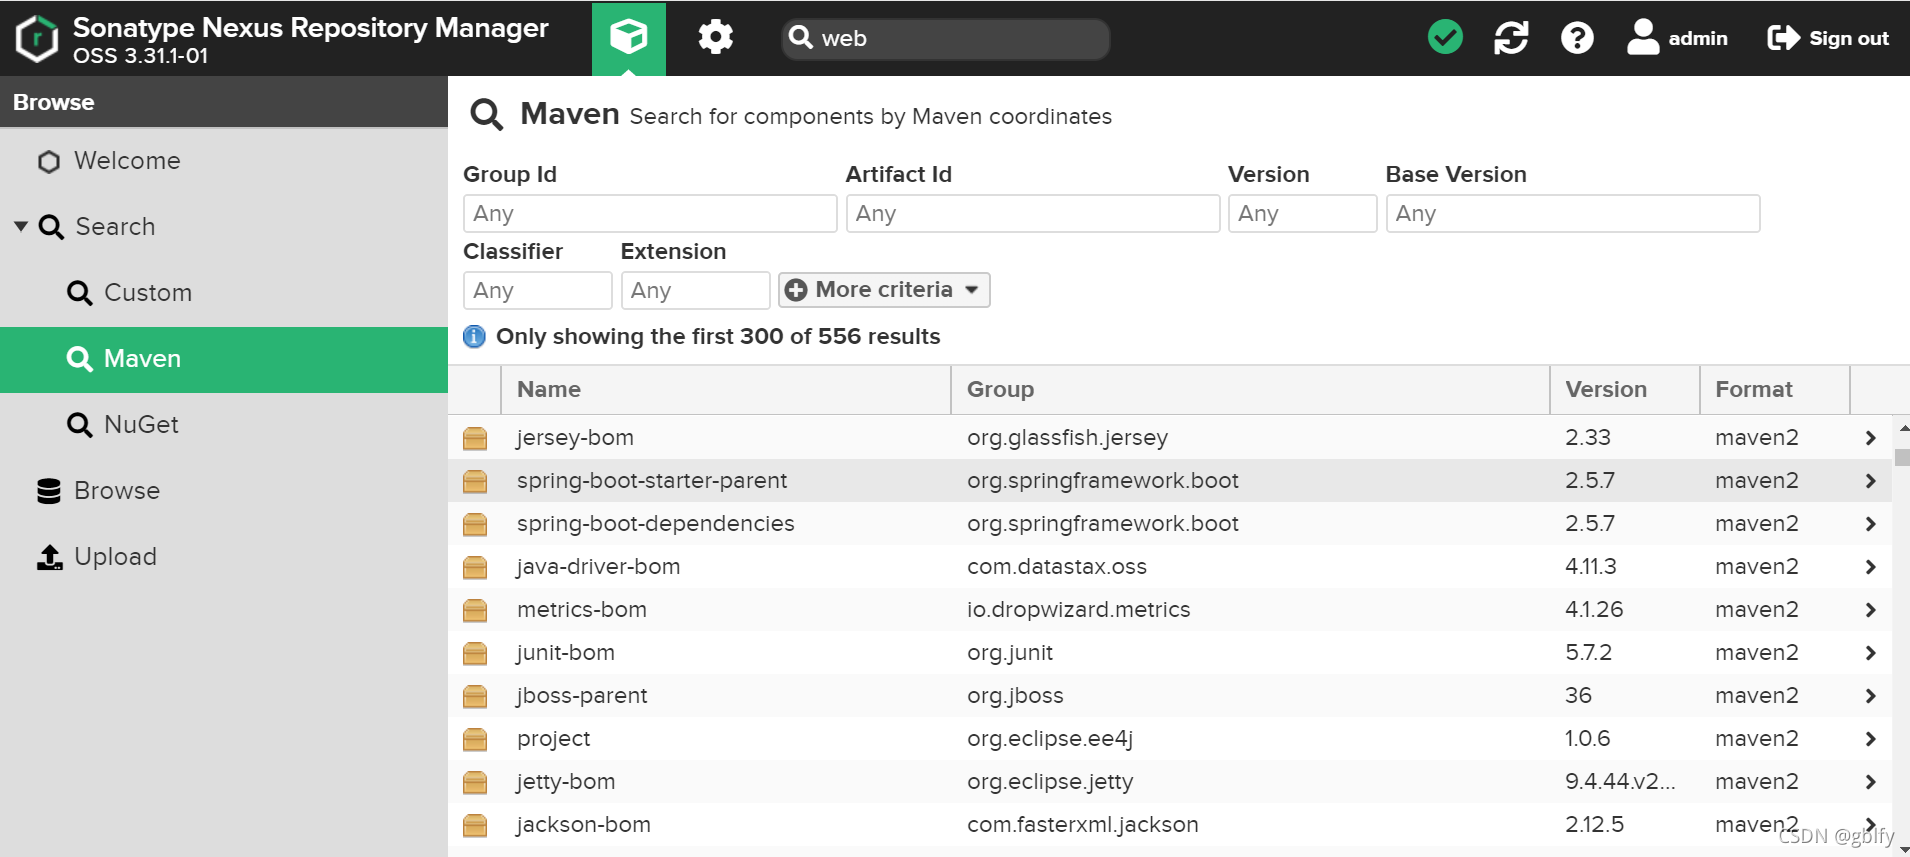The width and height of the screenshot is (1910, 857).
Task: Sort by the Format column header
Action: point(1775,390)
